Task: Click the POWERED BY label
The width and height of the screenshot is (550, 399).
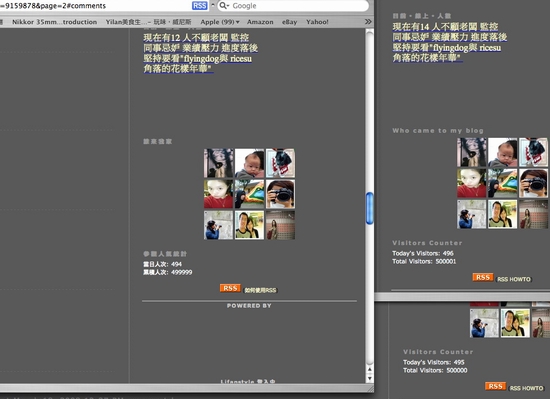Action: [x=249, y=306]
